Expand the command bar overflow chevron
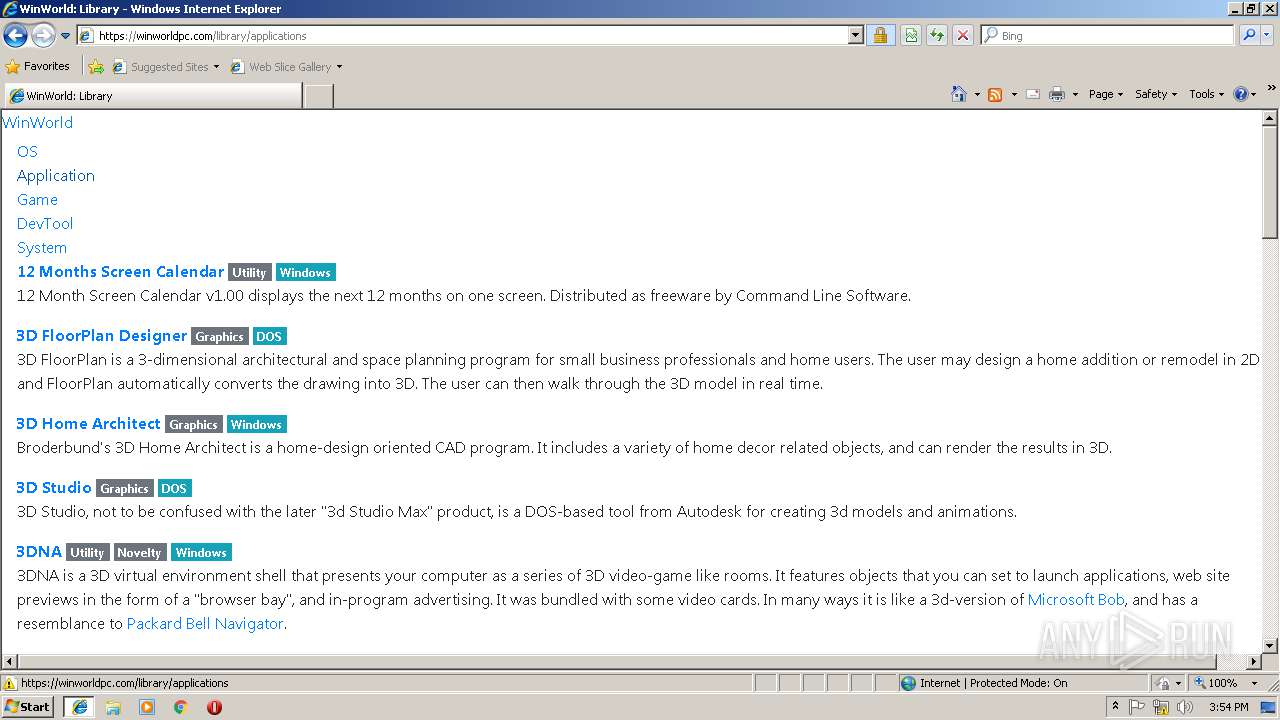Screen dimensions: 1280x720 click(x=1271, y=88)
